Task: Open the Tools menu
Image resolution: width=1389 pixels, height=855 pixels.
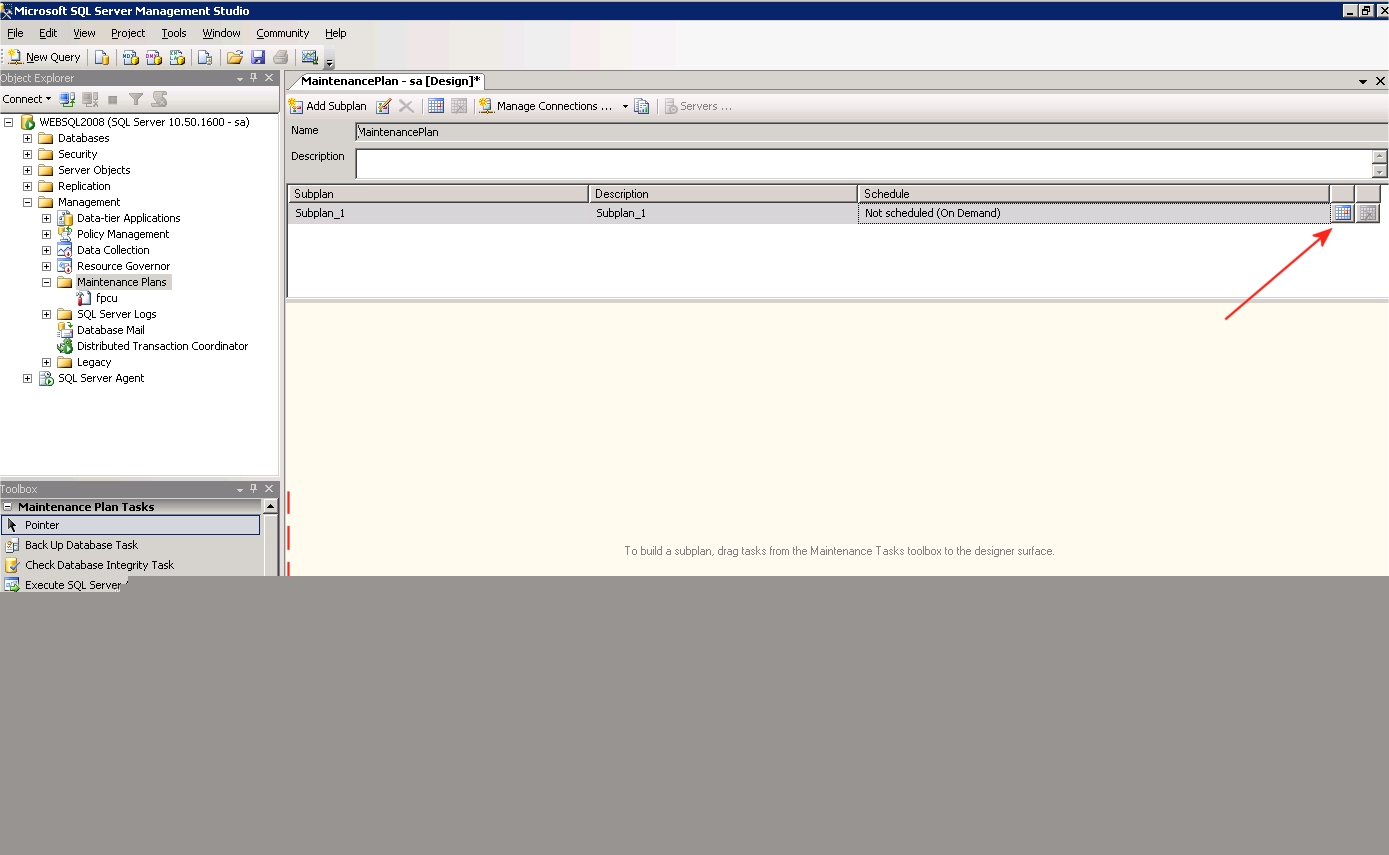Action: 174,33
